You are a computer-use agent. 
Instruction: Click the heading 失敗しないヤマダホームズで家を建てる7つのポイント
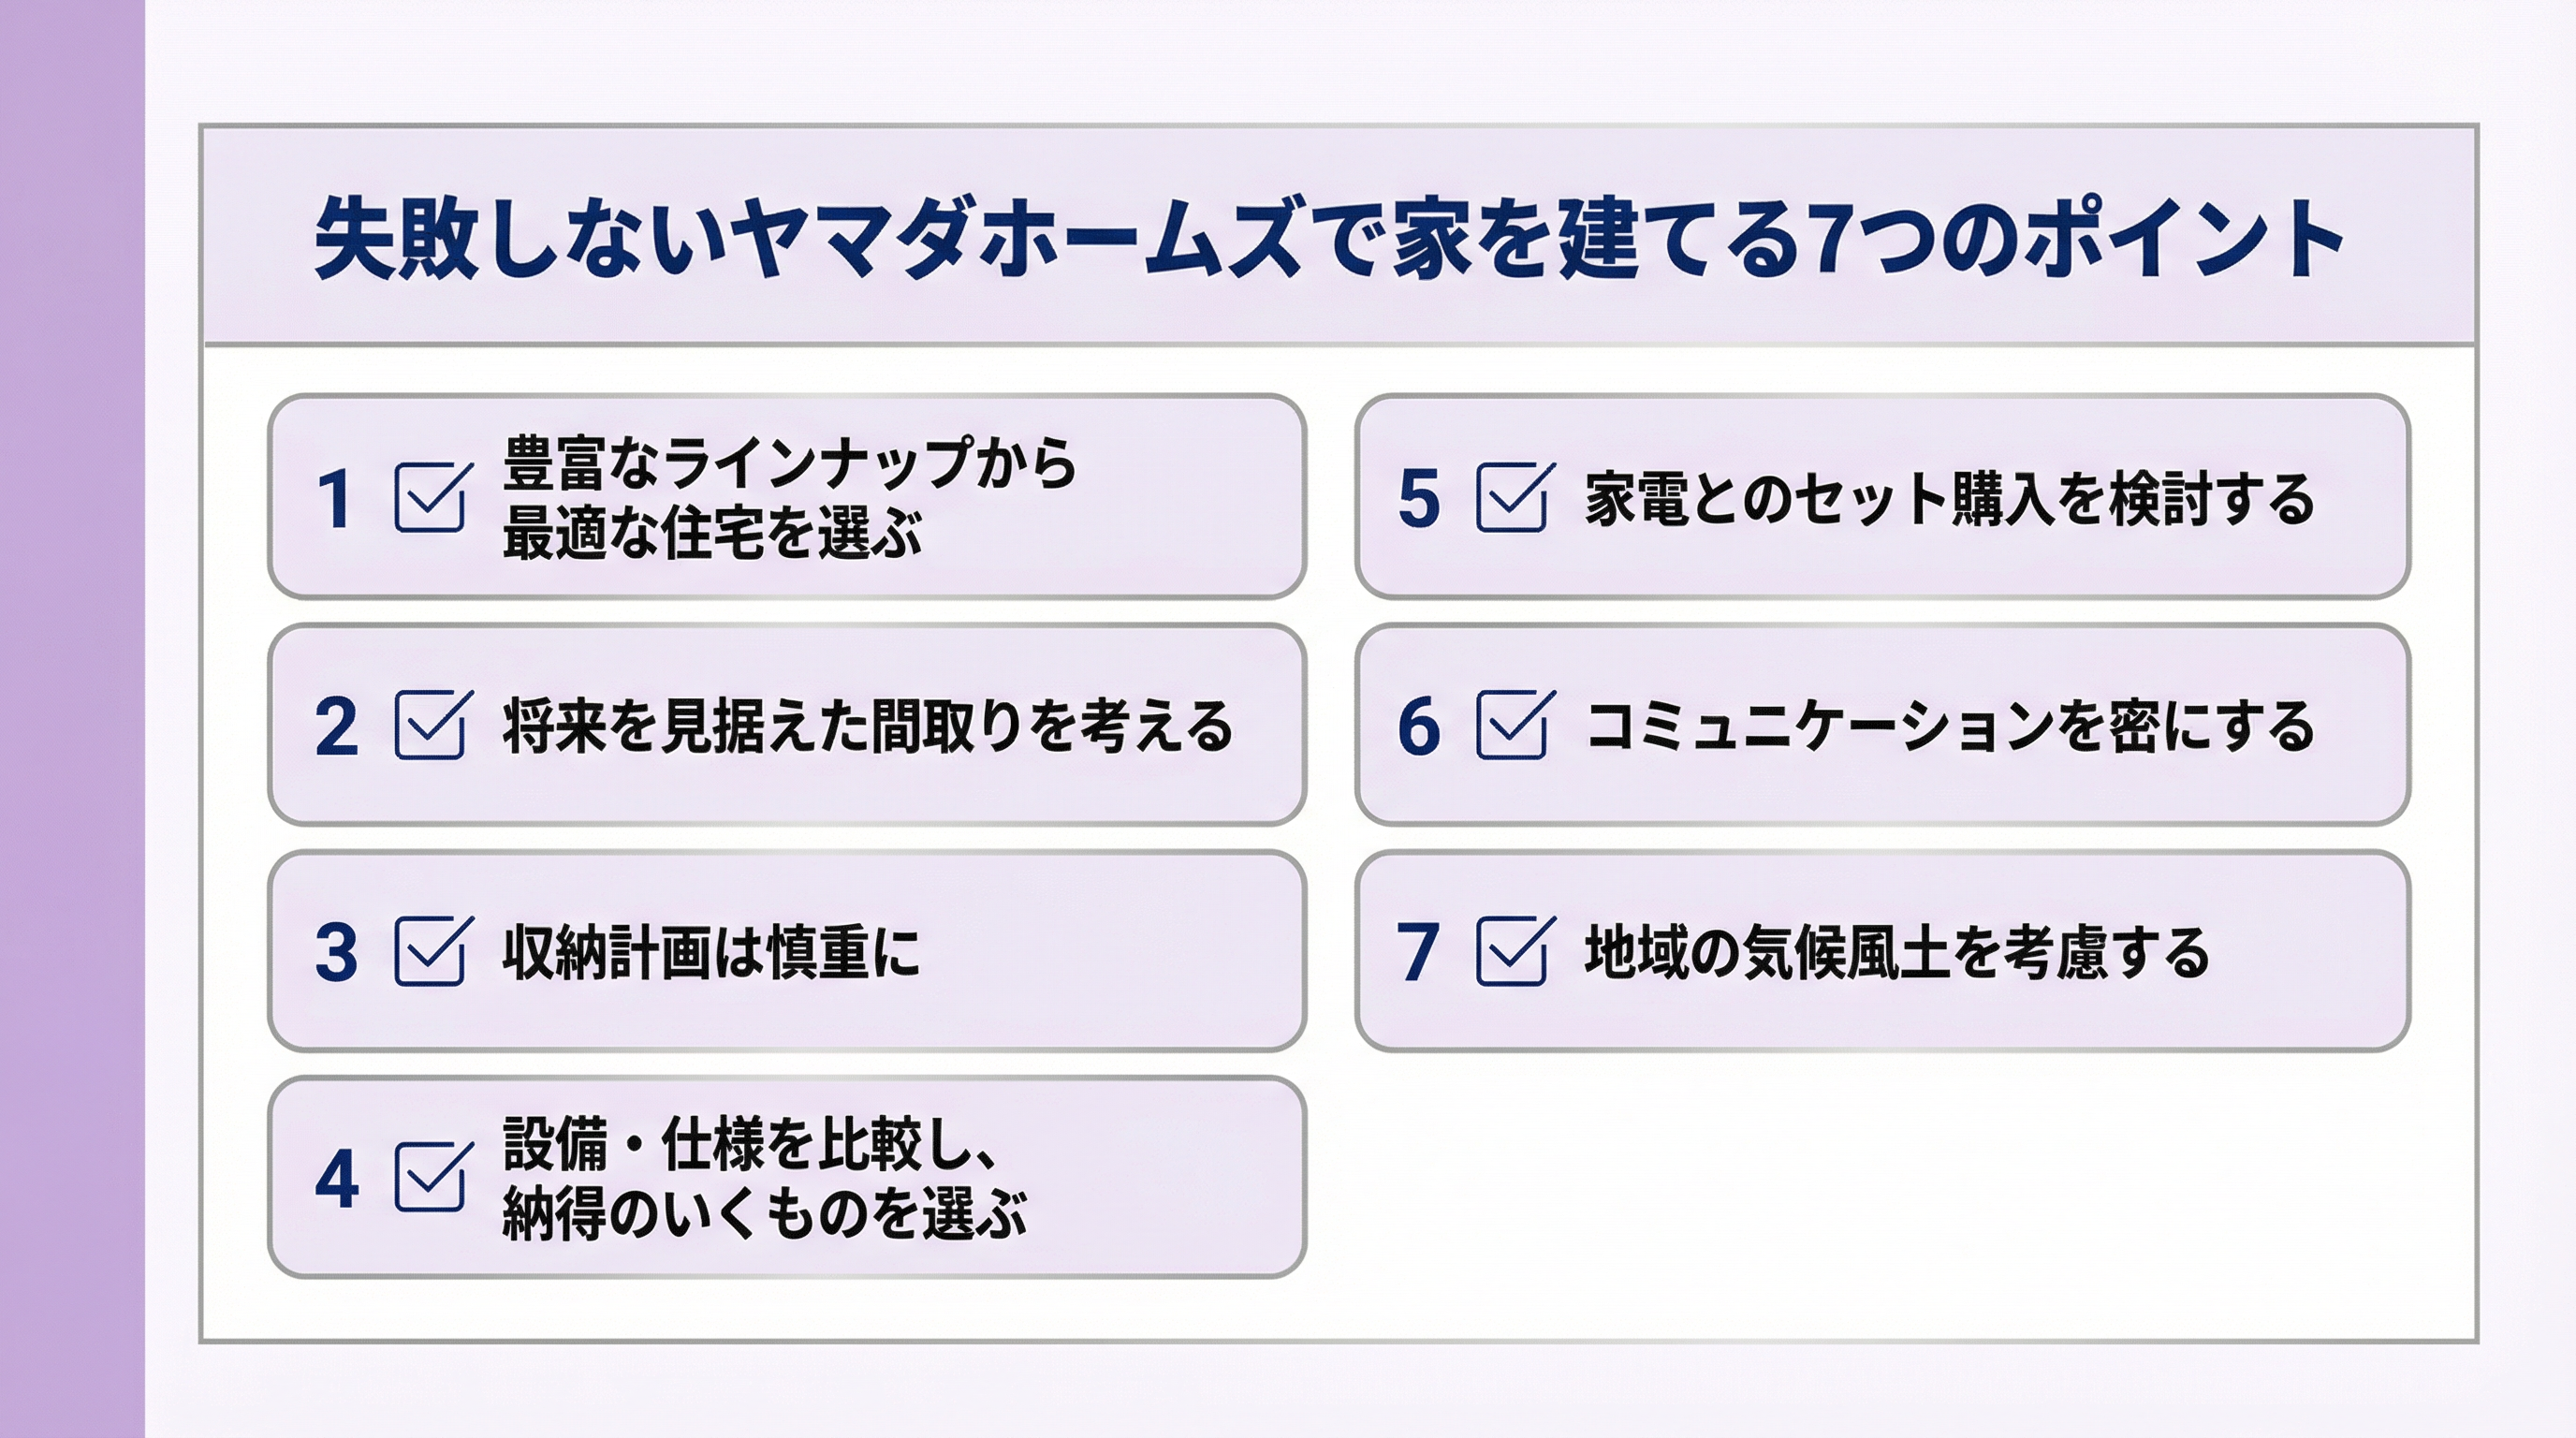click(1328, 240)
